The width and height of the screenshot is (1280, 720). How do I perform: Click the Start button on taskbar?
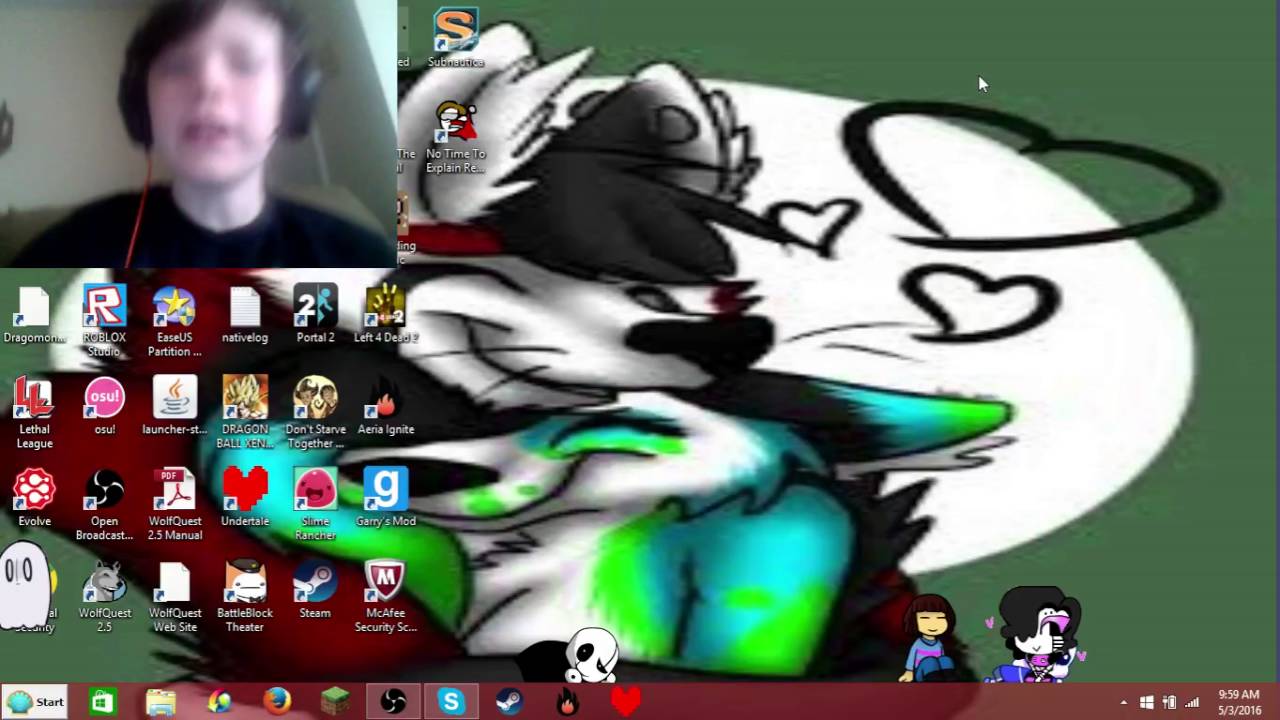pos(35,702)
